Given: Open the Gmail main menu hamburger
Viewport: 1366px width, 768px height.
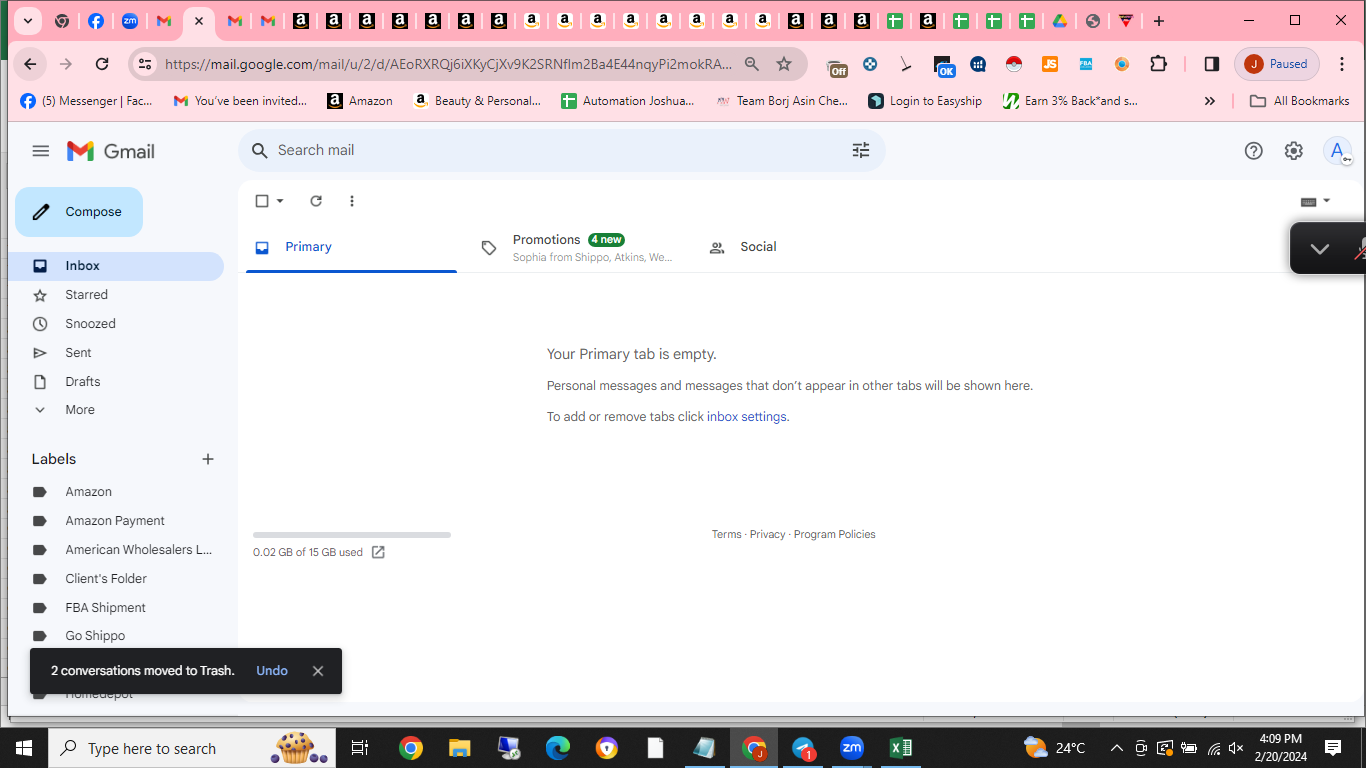Looking at the screenshot, I should coord(40,151).
